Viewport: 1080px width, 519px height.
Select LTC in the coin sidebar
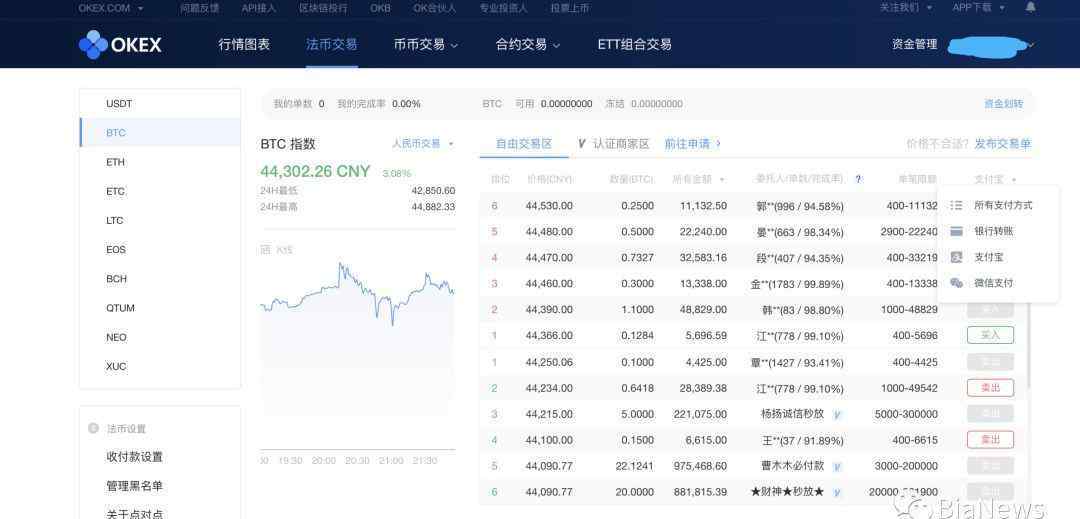point(160,220)
